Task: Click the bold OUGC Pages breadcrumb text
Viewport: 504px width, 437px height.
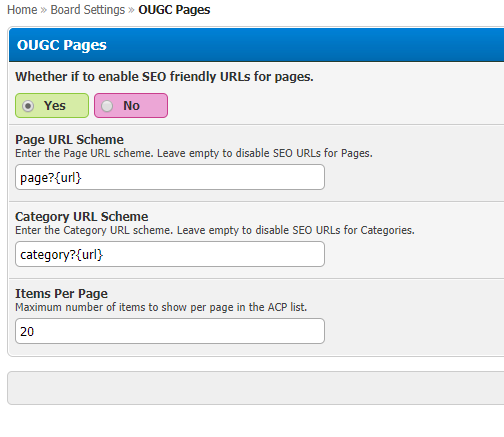Action: point(174,10)
